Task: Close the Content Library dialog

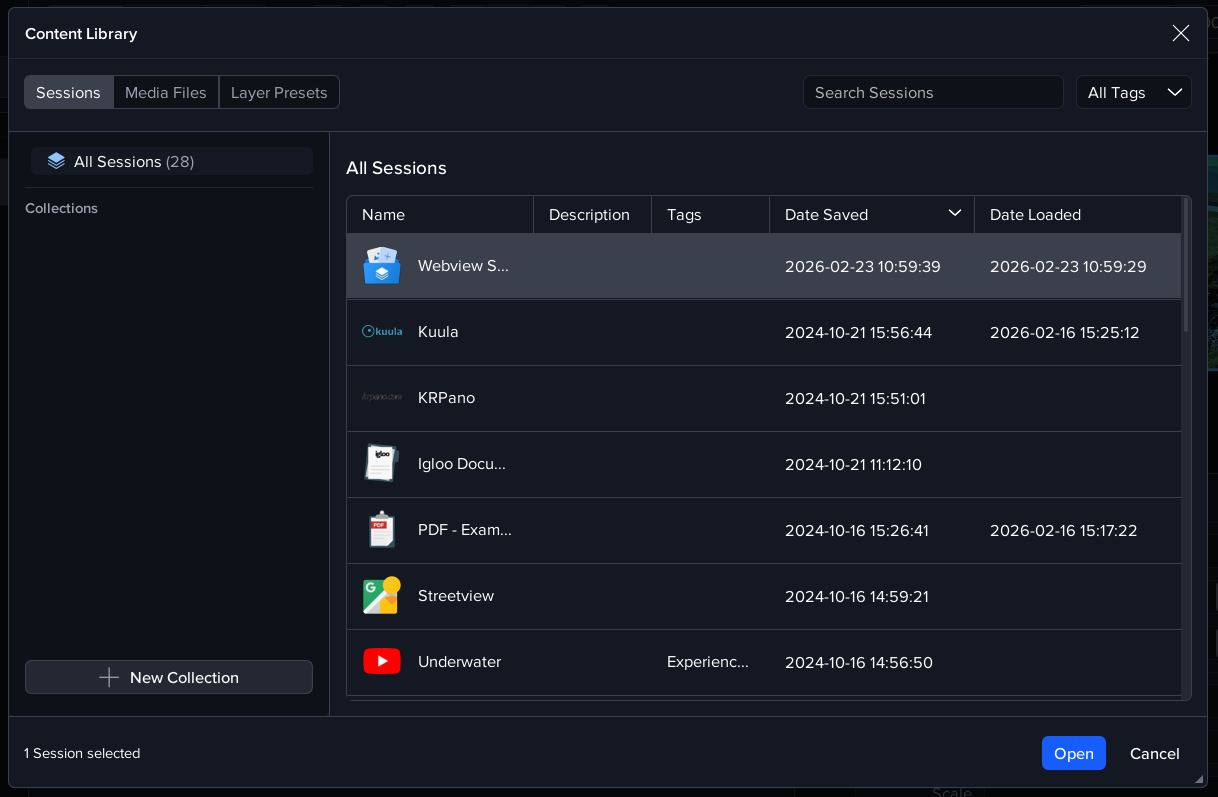Action: point(1180,33)
